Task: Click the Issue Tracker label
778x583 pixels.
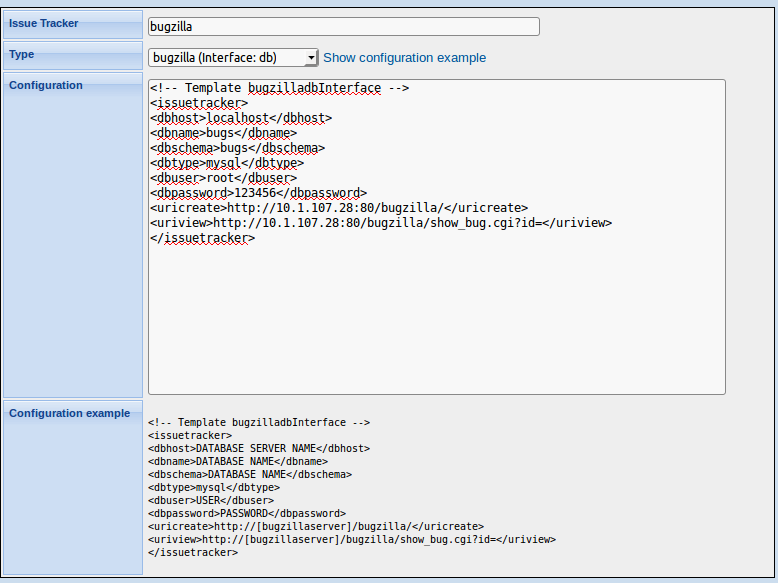Action: [44, 23]
